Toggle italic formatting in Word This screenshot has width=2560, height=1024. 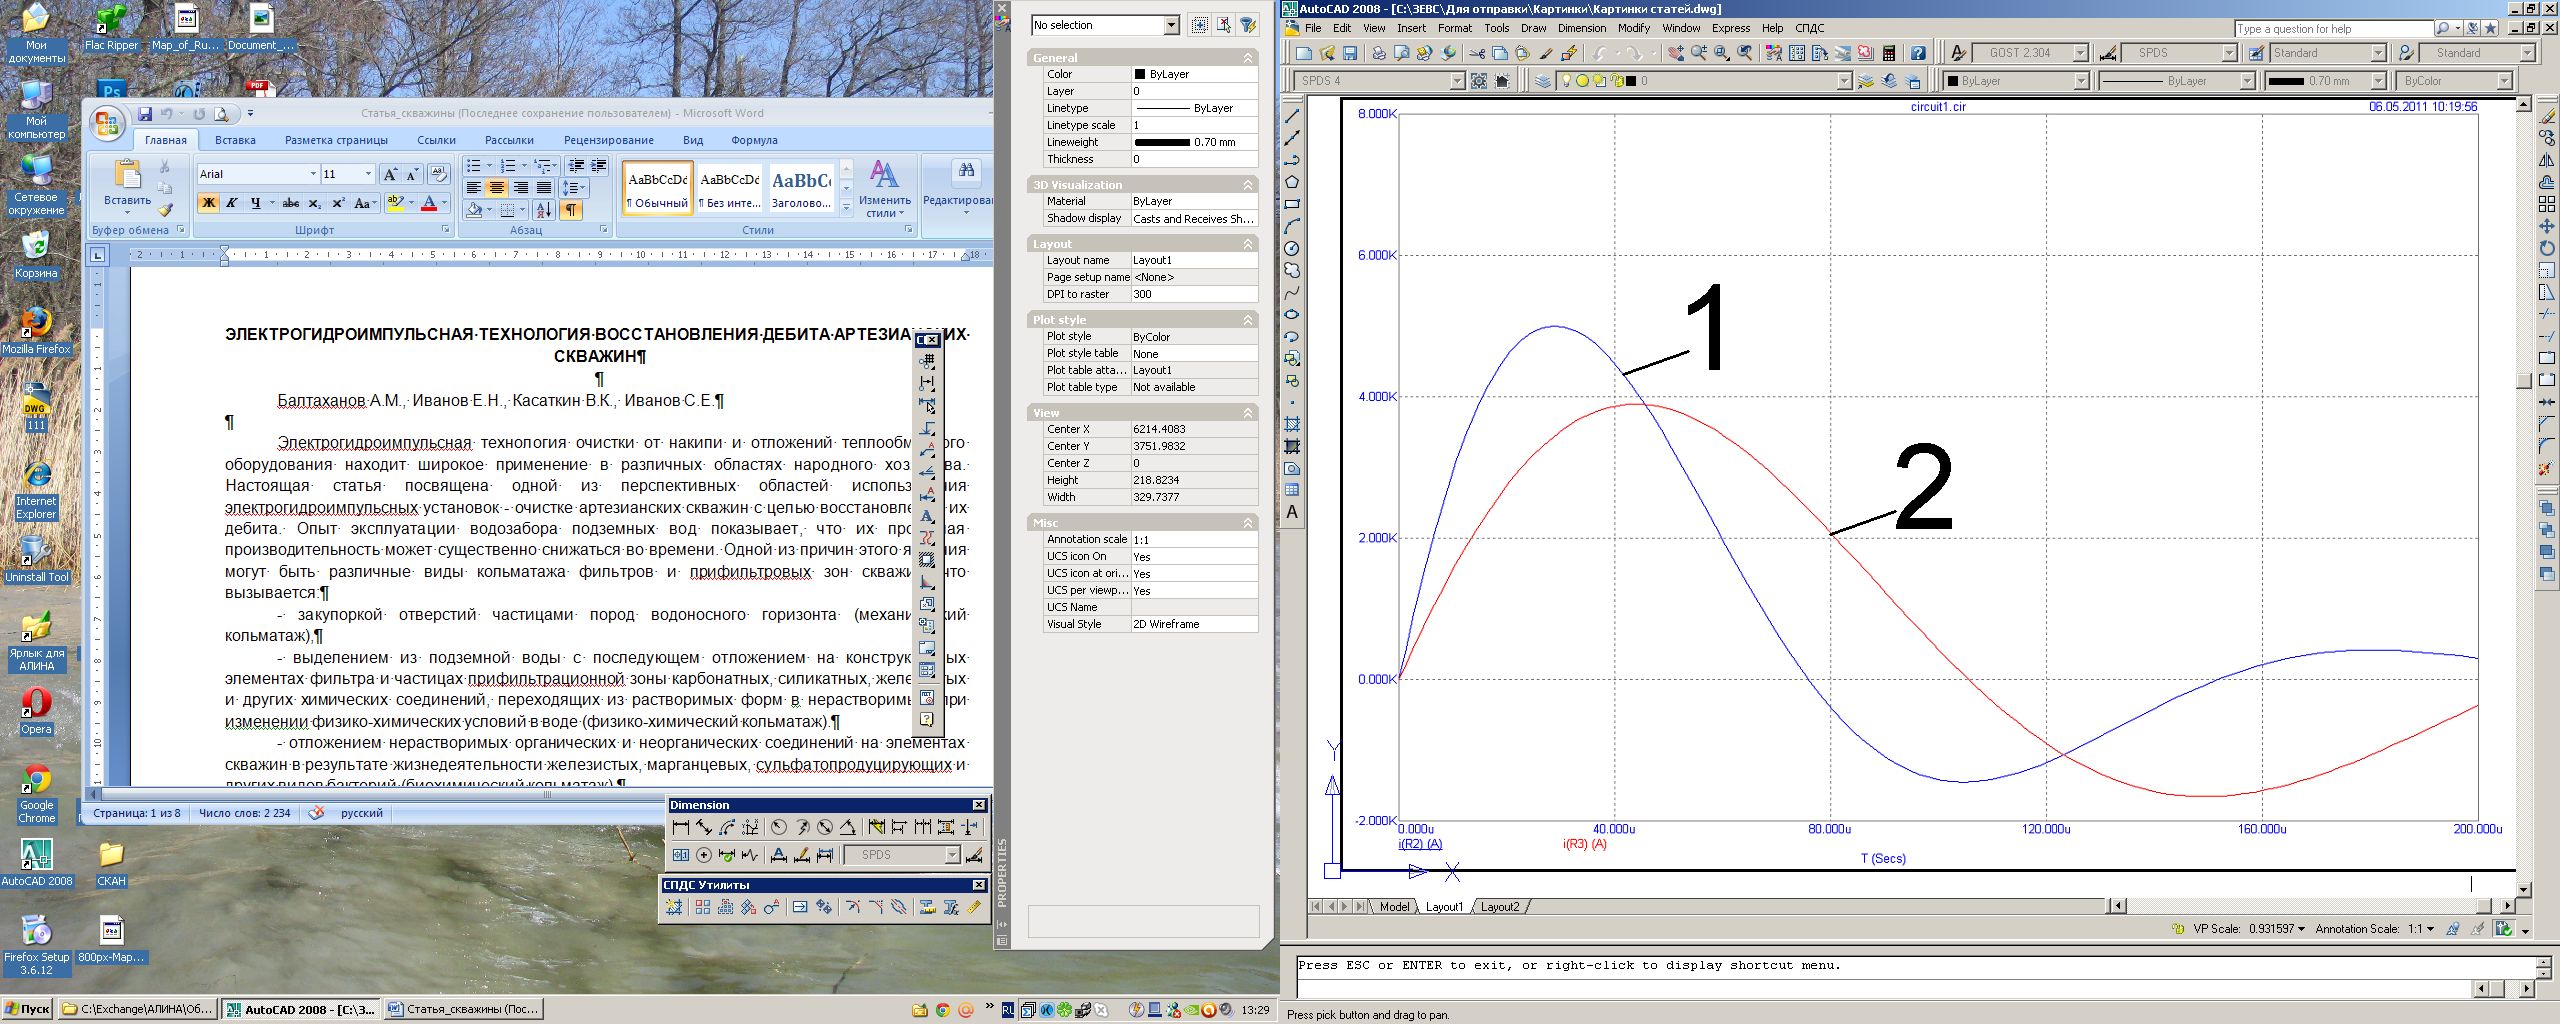[231, 203]
